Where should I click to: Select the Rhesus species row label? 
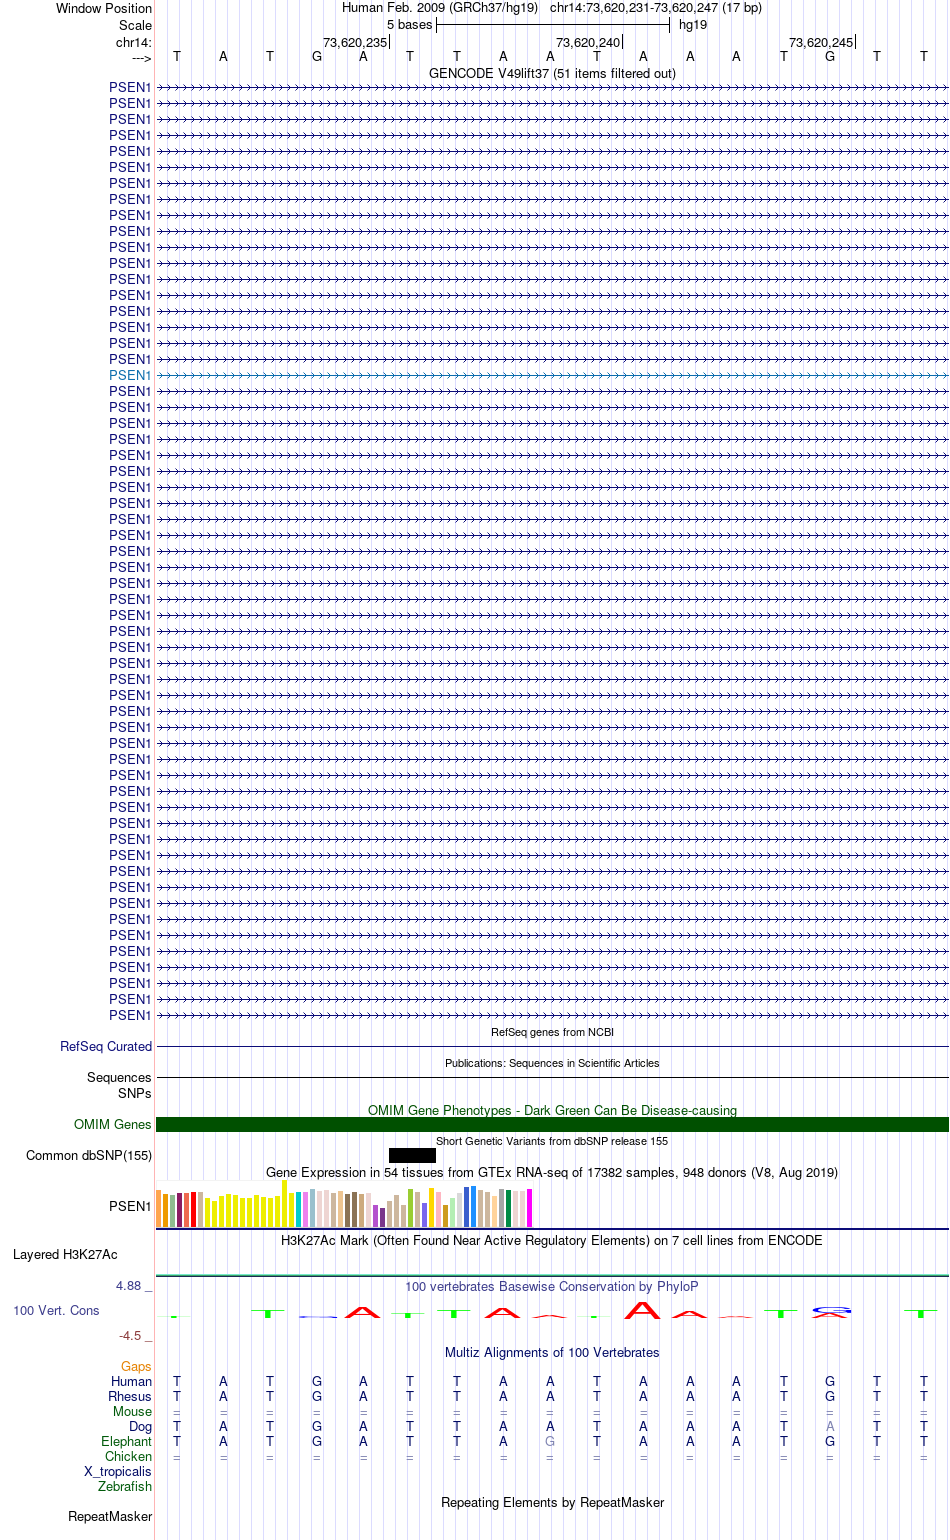tap(130, 1396)
